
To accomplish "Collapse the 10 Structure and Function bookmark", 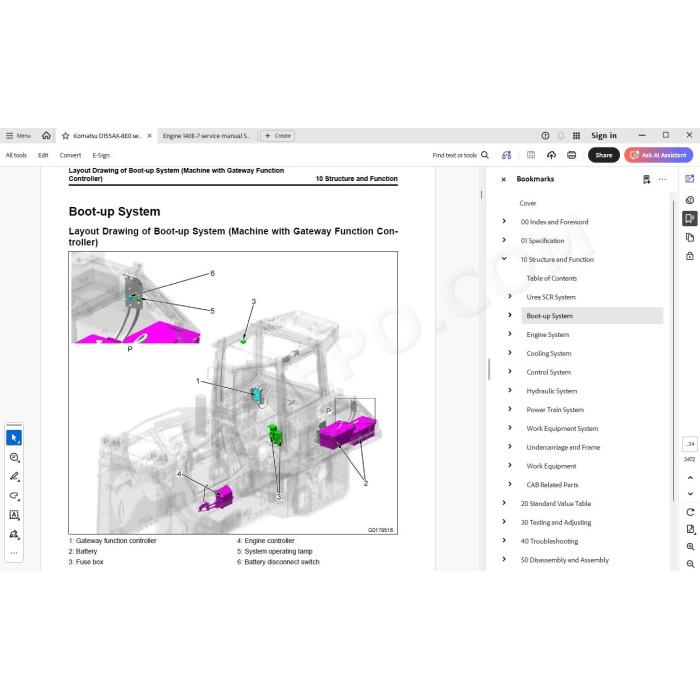I will pyautogui.click(x=504, y=258).
